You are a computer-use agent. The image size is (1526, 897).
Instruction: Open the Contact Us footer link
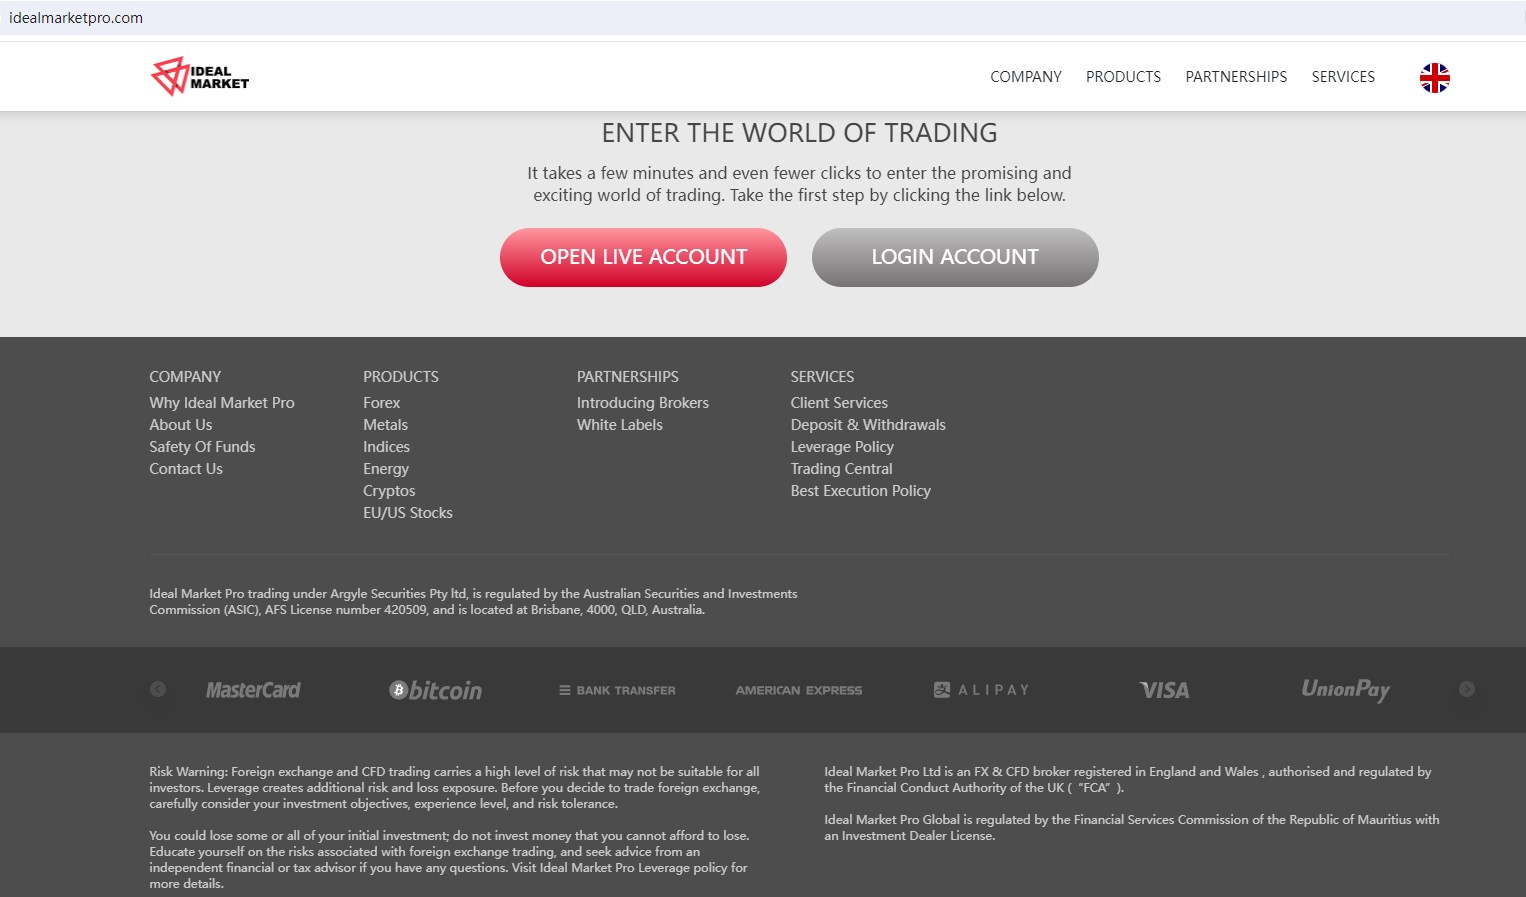(186, 469)
